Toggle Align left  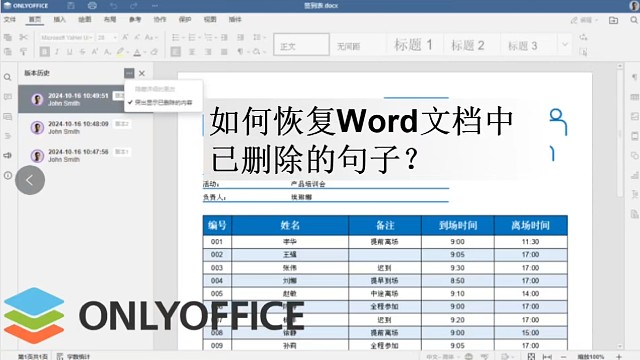pyautogui.click(x=176, y=52)
